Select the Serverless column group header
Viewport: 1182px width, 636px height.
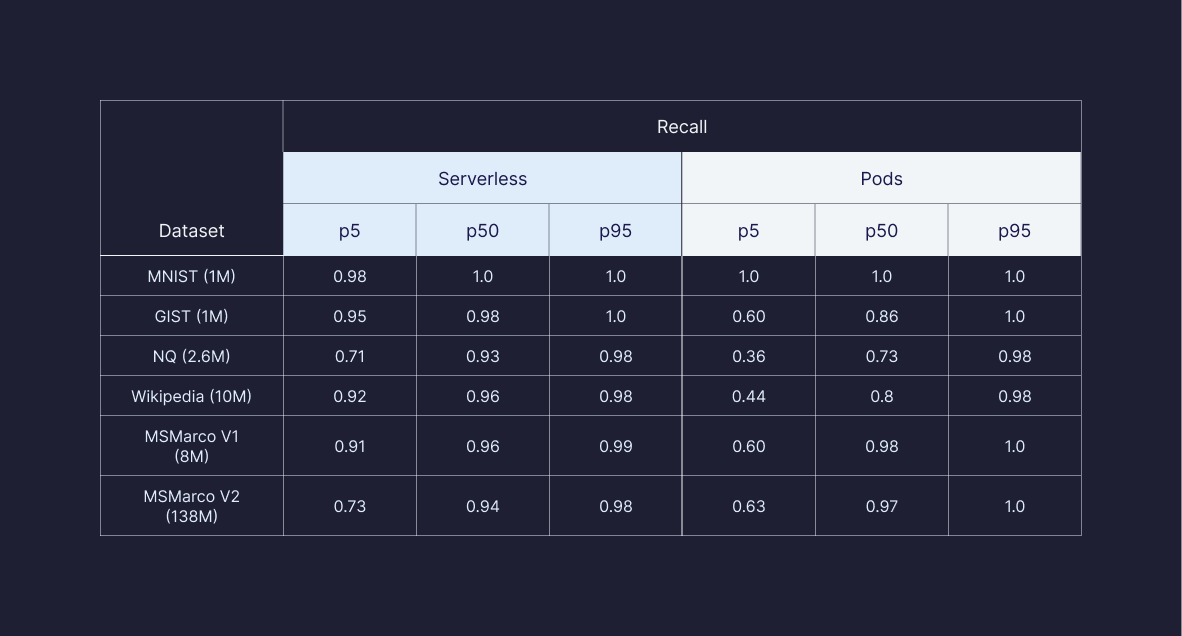point(482,179)
